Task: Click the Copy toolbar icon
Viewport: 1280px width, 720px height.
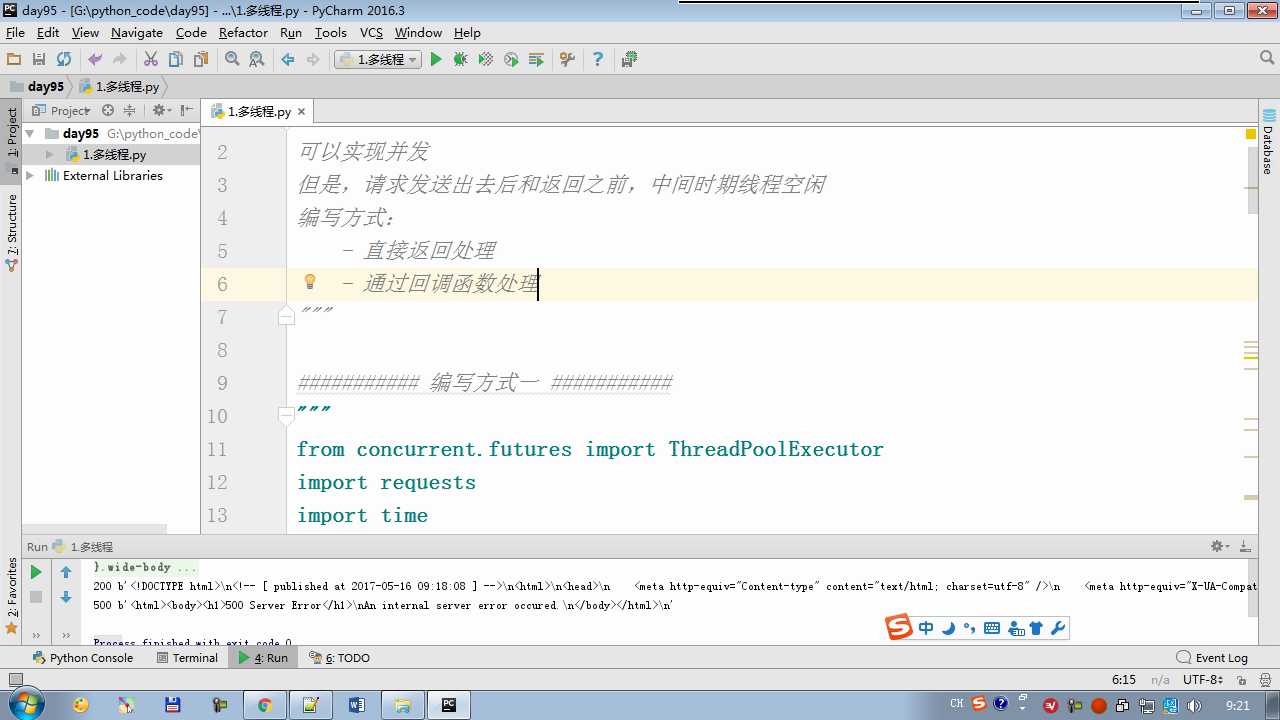Action: click(176, 60)
